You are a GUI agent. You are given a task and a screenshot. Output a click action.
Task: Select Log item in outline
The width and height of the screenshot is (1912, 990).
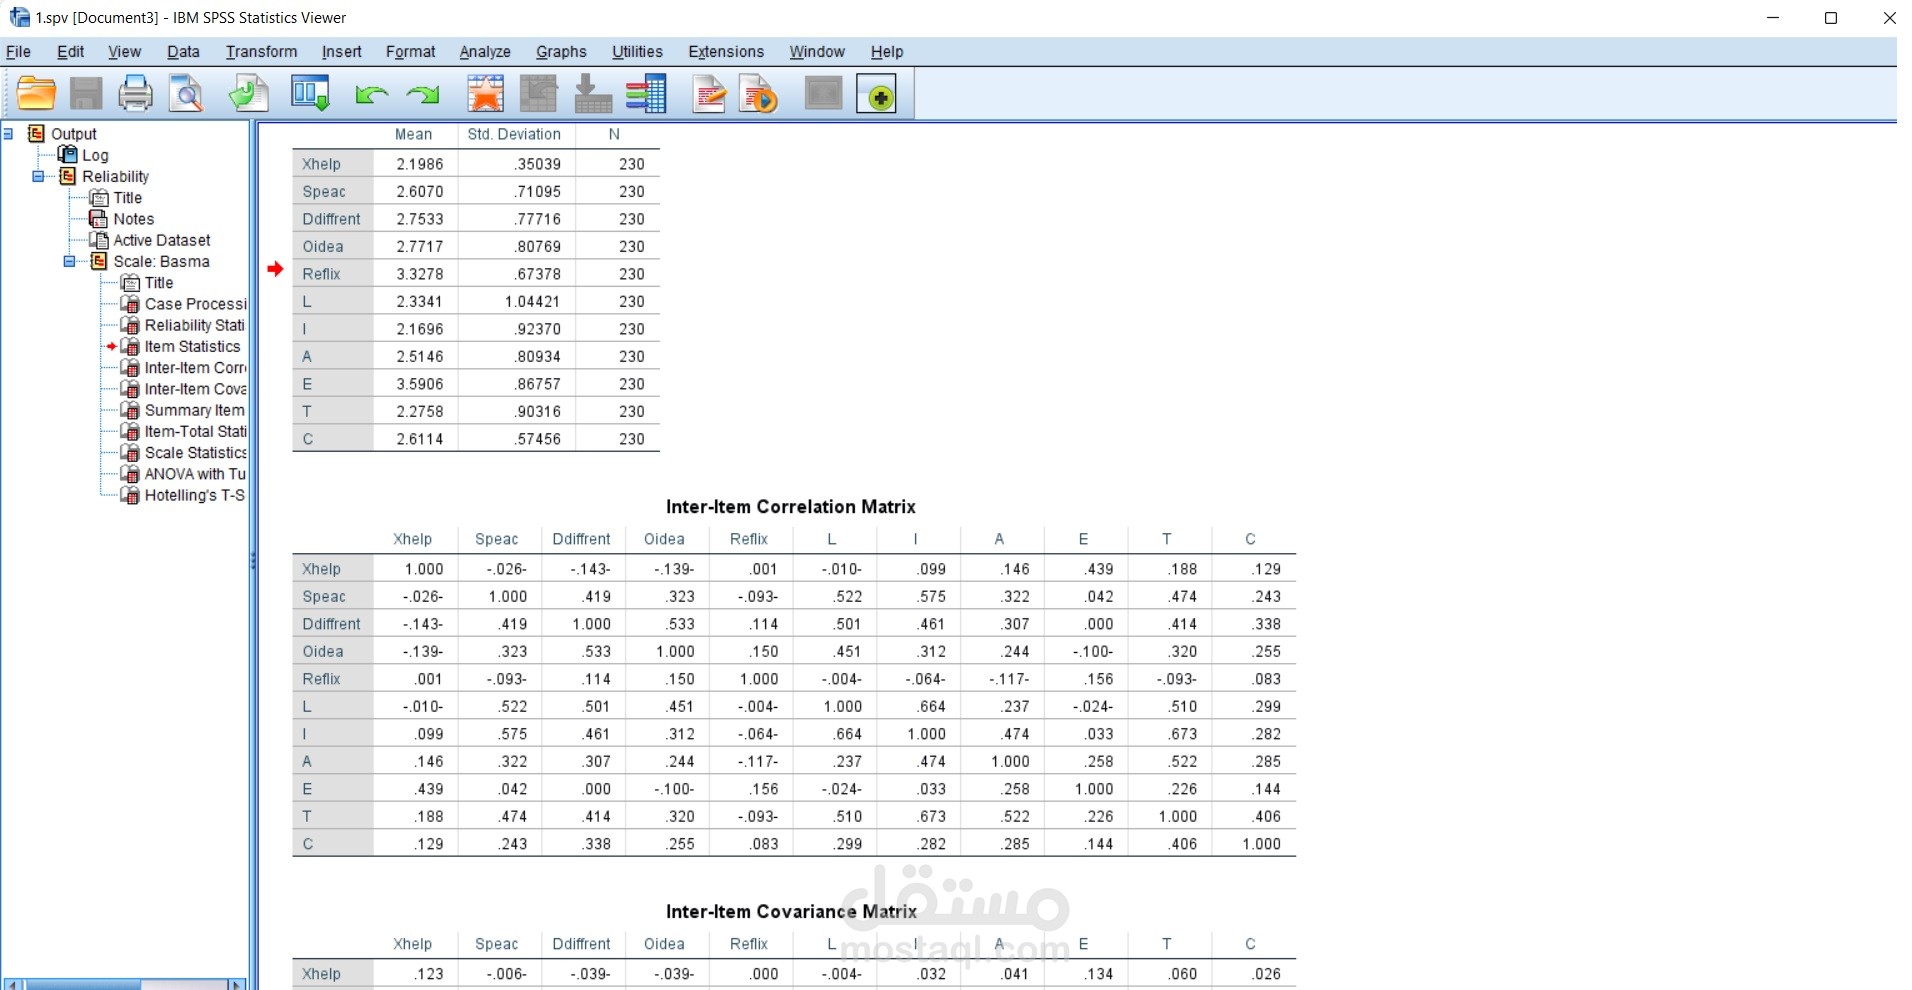pos(95,155)
